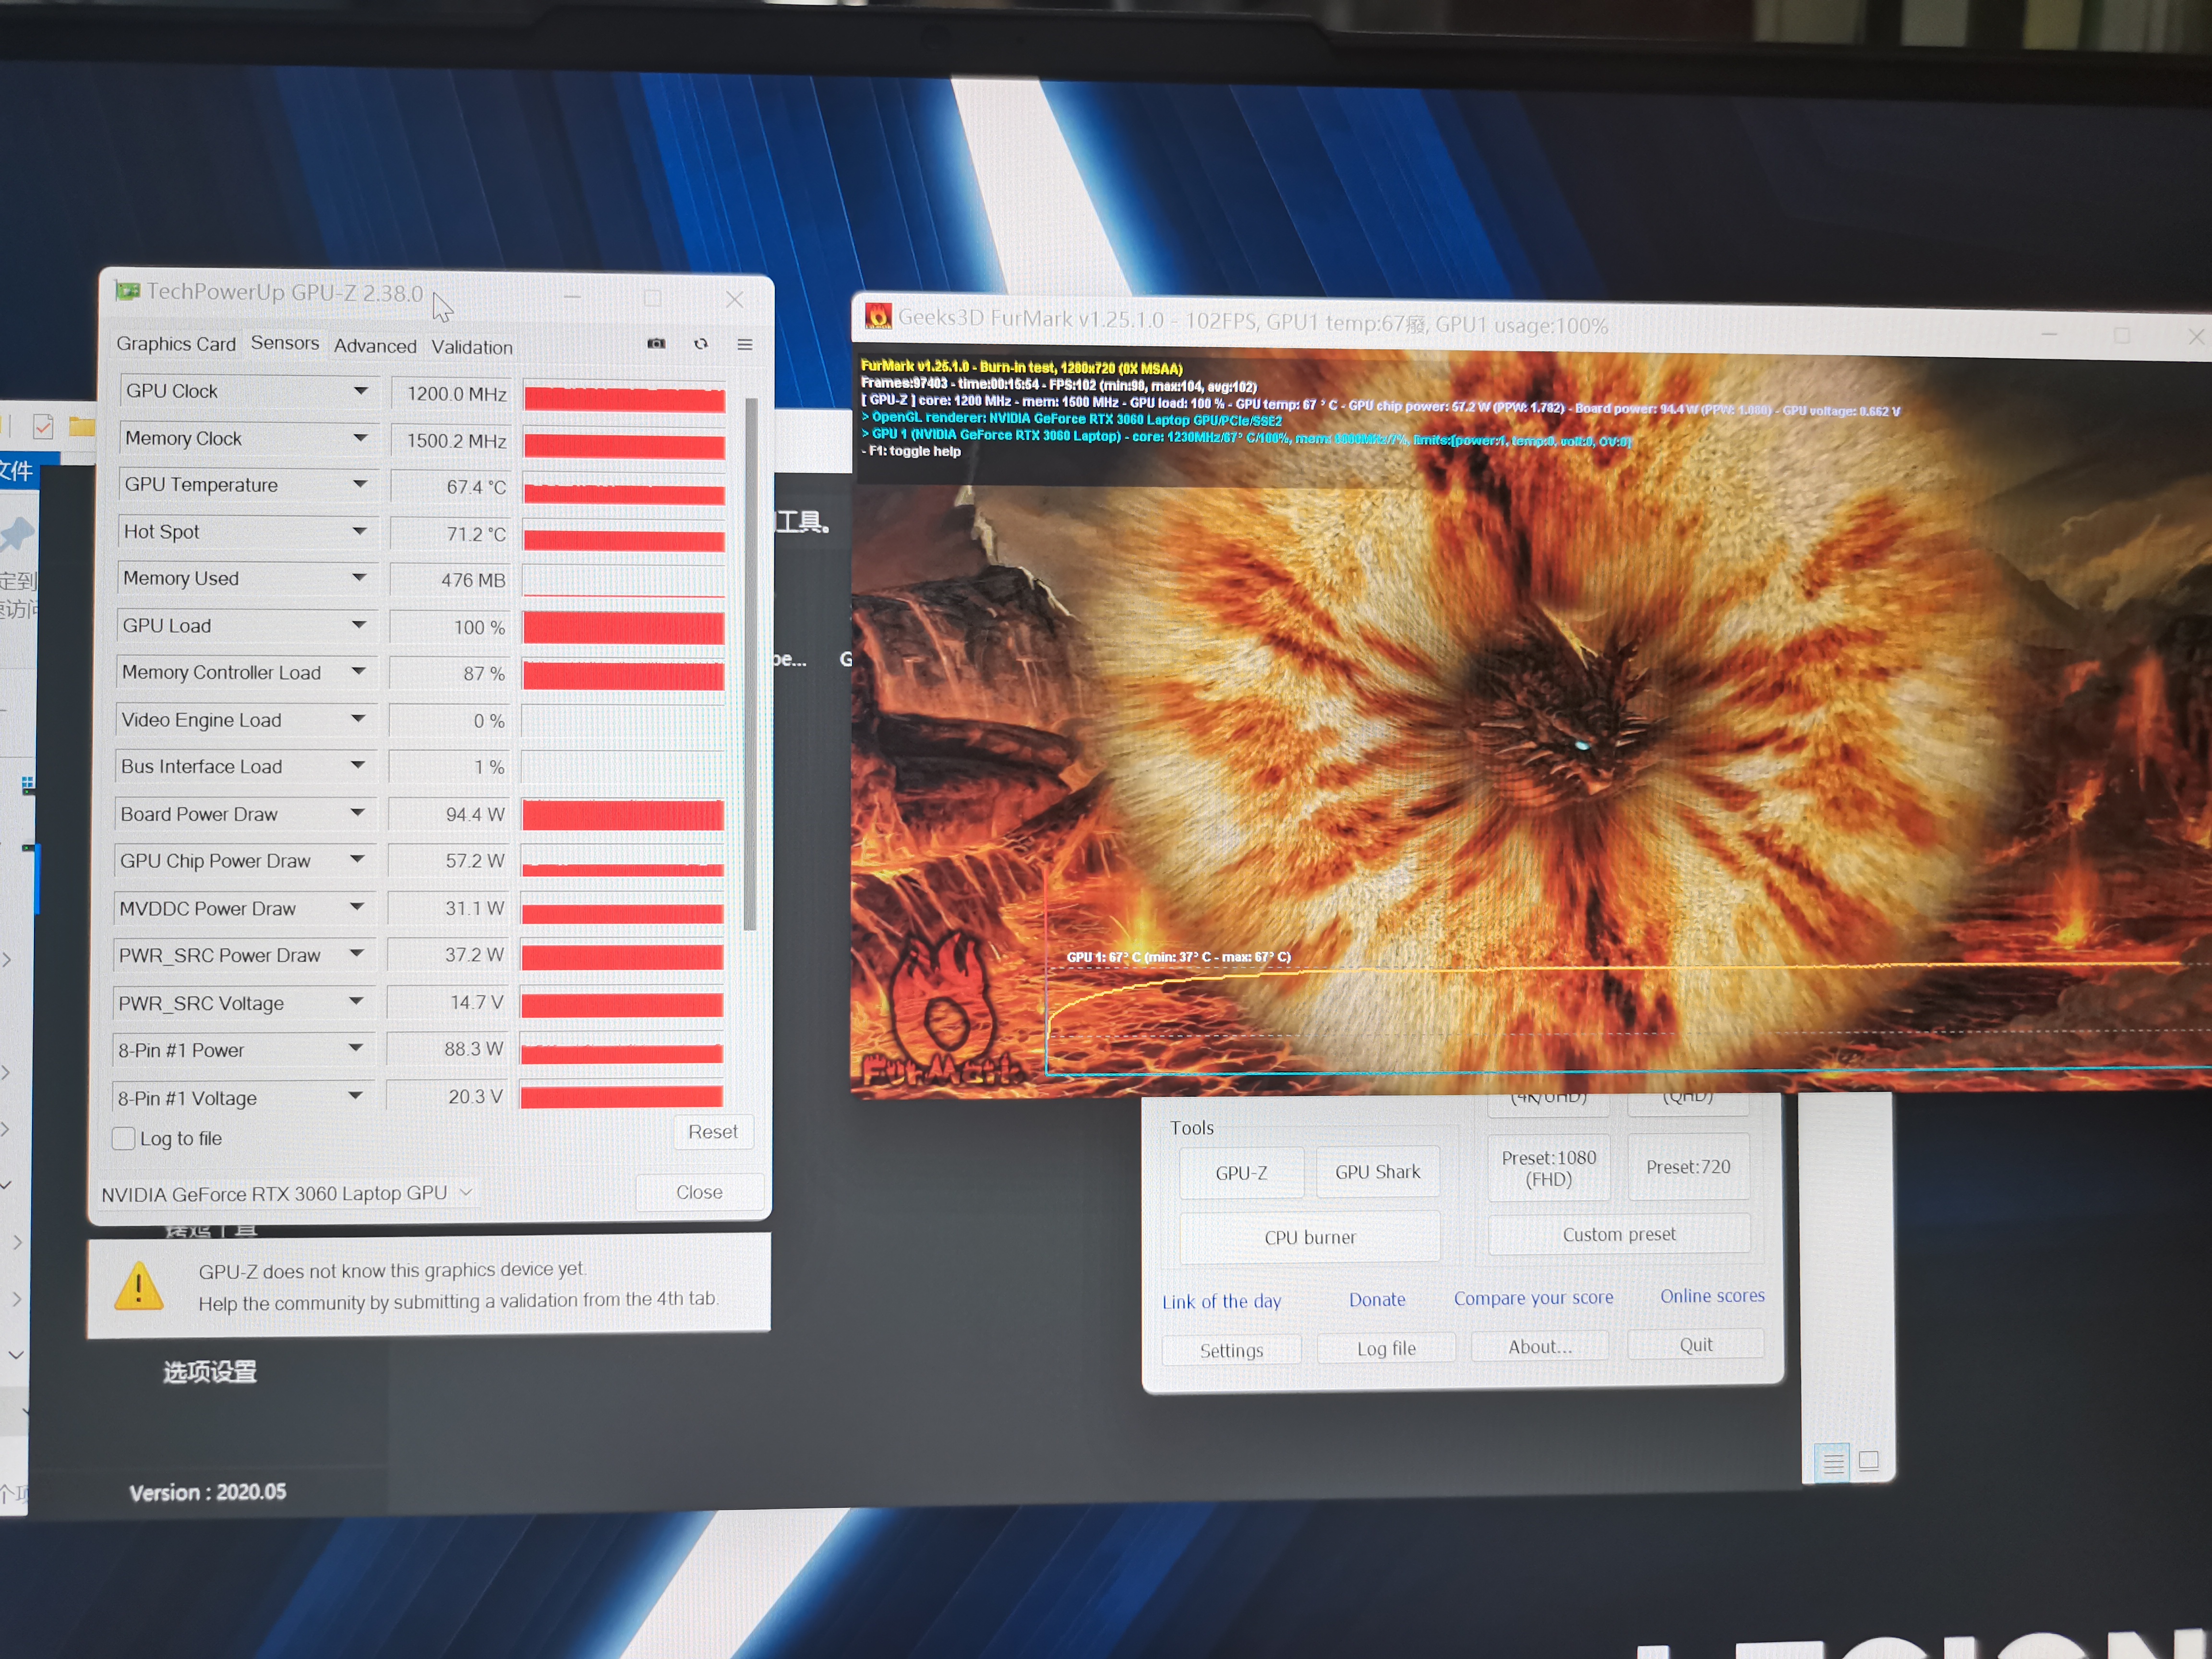
Task: Click the GPU Load red graph bar
Action: click(624, 628)
